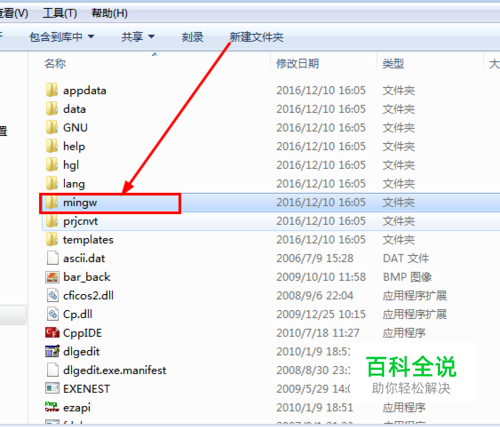500x427 pixels.
Task: Select the hgl folder icon
Action: 52,165
